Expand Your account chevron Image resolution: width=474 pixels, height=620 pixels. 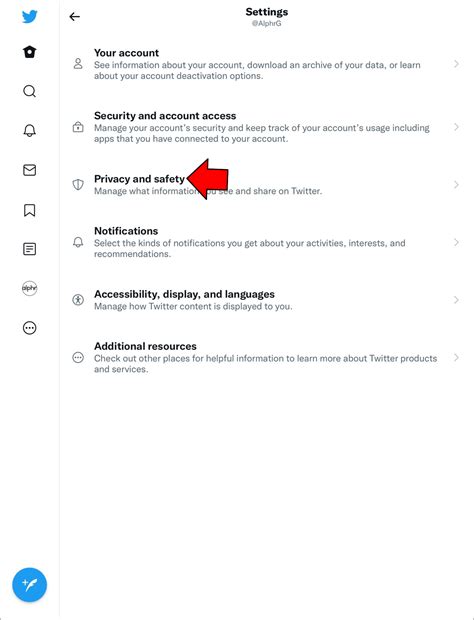tap(456, 64)
